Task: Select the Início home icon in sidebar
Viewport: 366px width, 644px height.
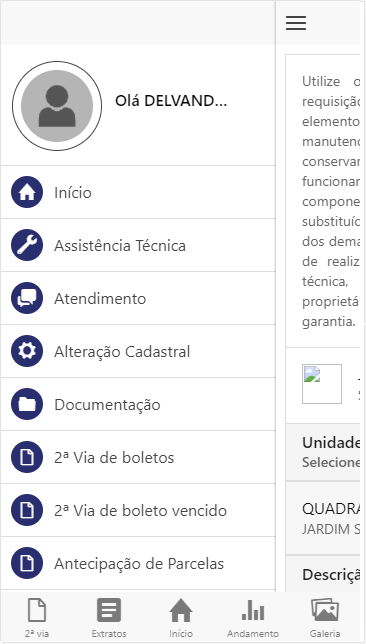Action: 27,192
